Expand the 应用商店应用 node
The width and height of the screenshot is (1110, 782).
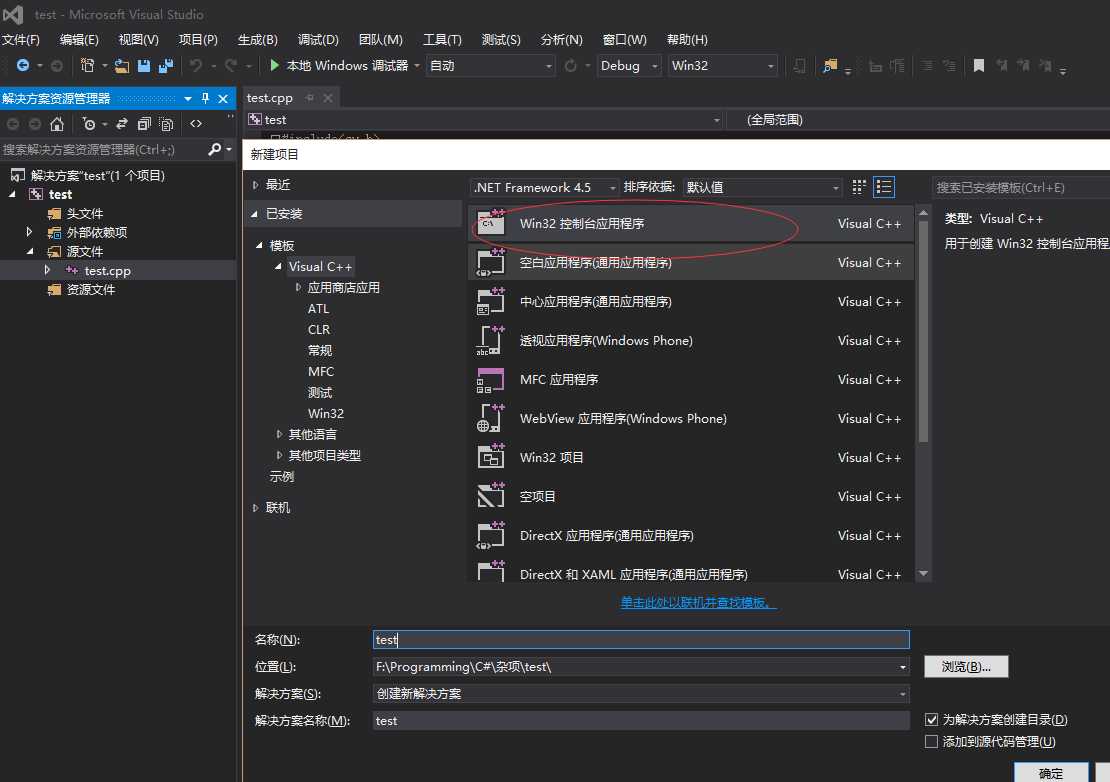pos(298,287)
